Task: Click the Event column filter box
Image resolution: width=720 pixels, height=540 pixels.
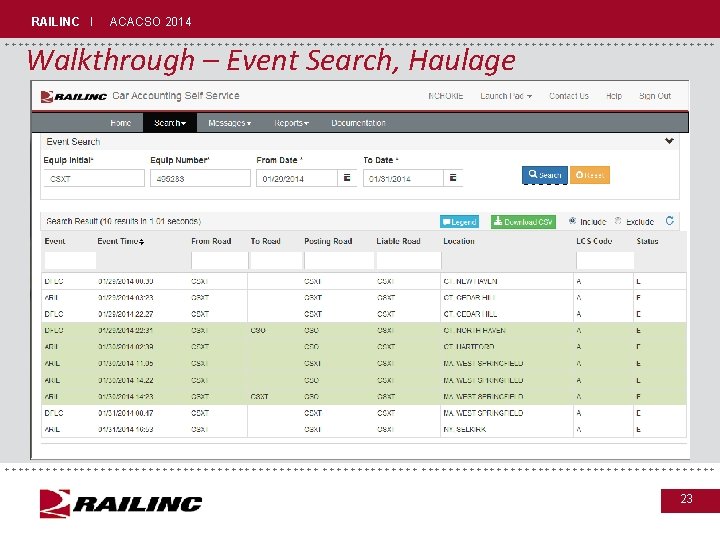Action: pyautogui.click(x=70, y=260)
